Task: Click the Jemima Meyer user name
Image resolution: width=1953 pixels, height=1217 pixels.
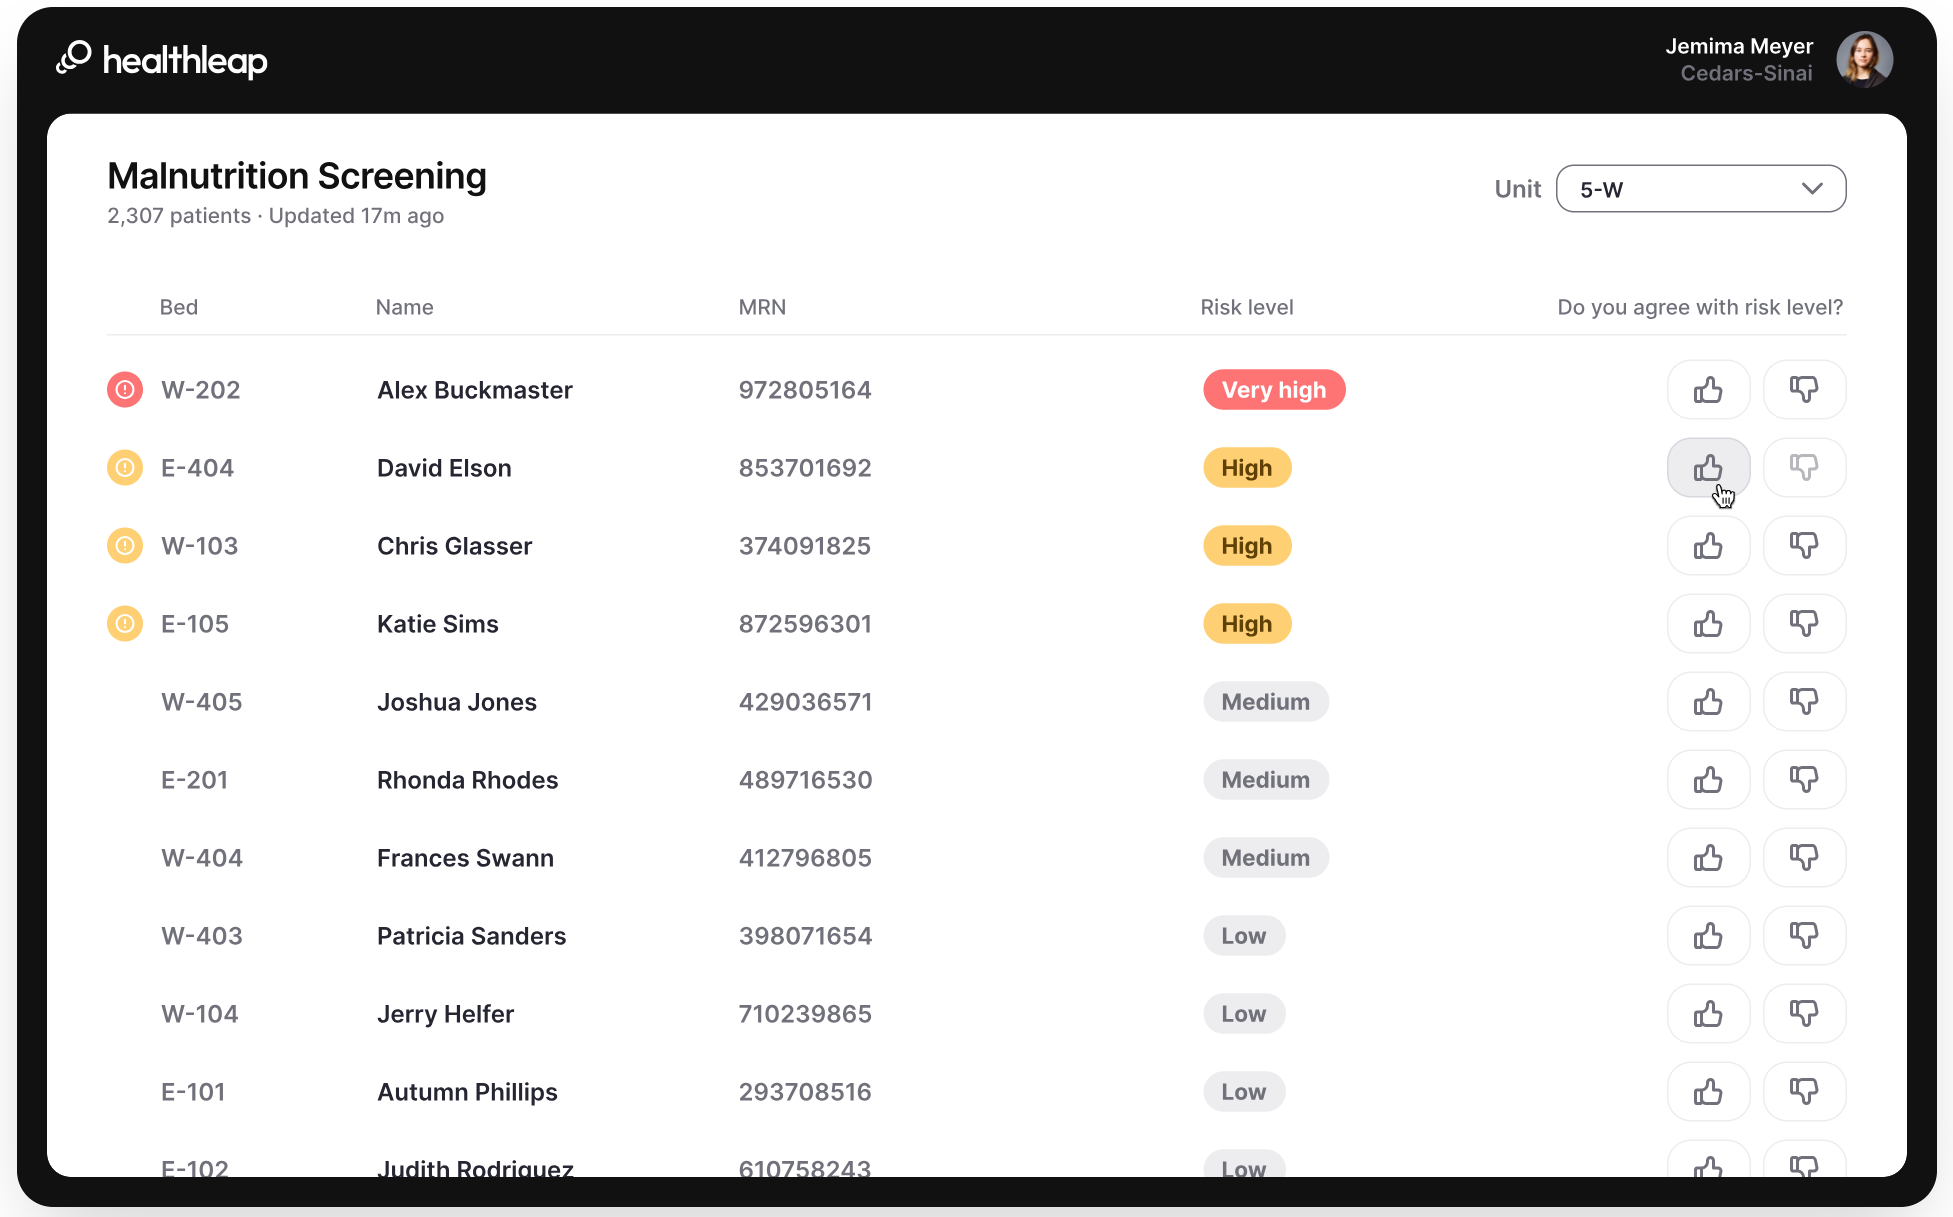Action: pos(1739,46)
